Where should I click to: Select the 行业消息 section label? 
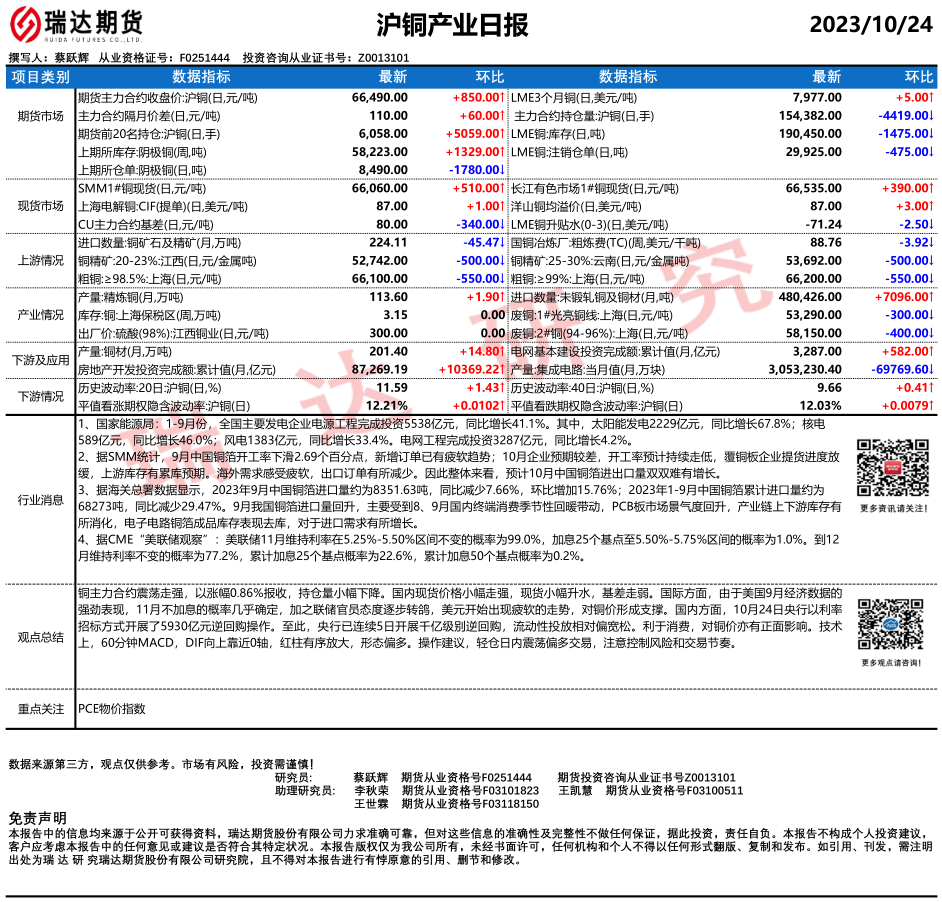40,499
